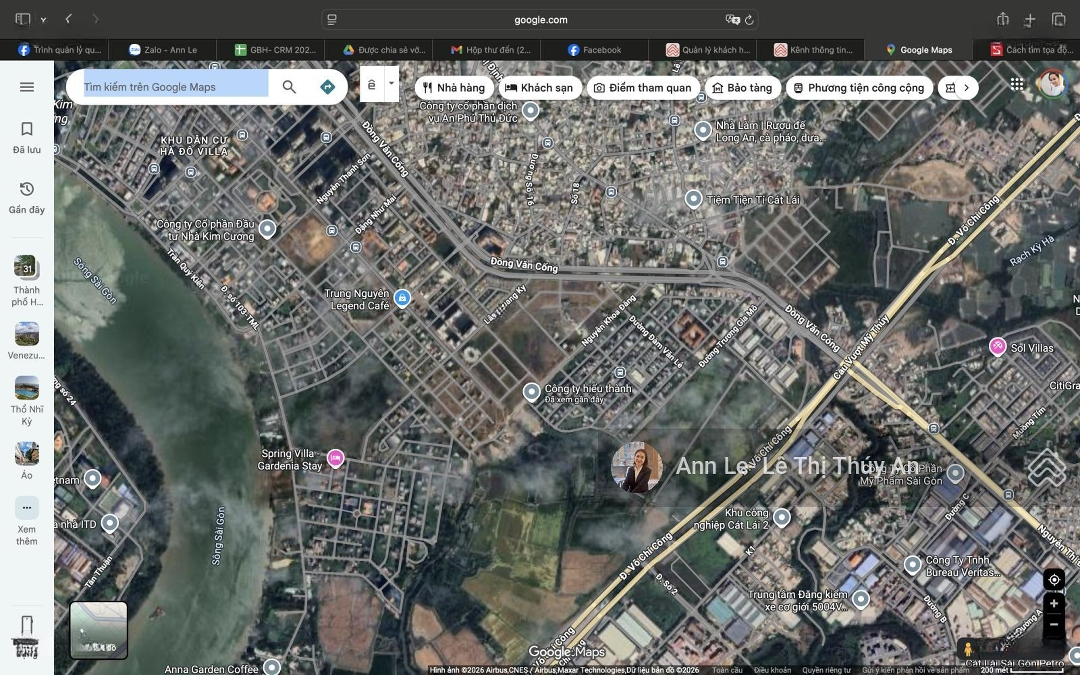Expand the dropdown arrow beside search bar
1080x675 pixels.
[x=391, y=84]
